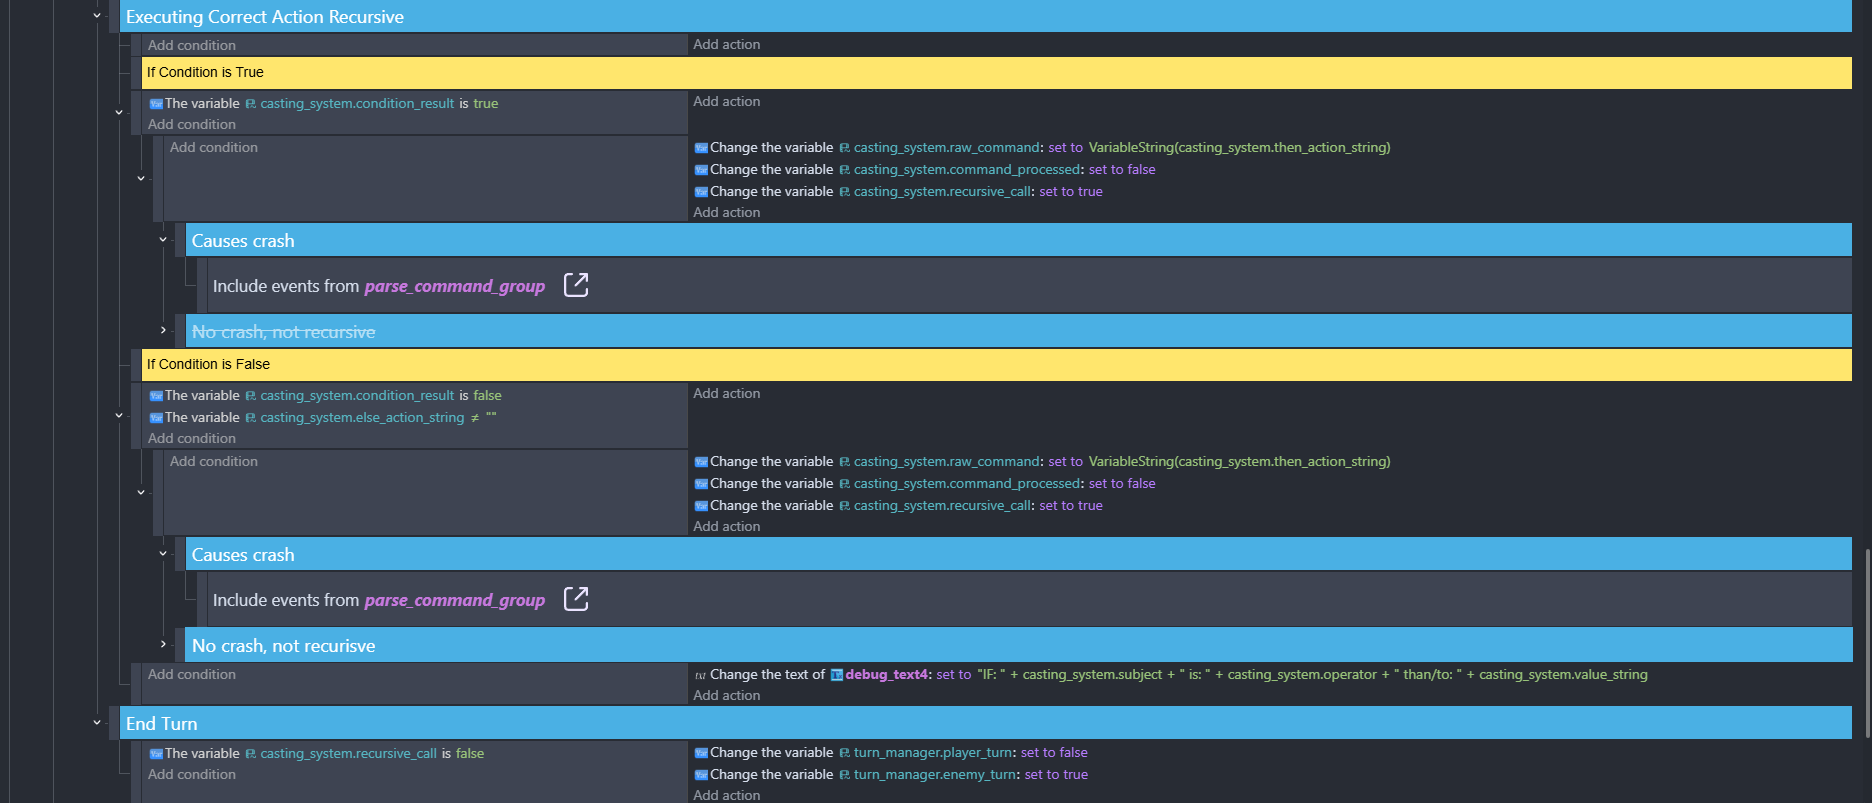This screenshot has width=1872, height=803.
Task: Add action below the debug_text4 action
Action: (727, 696)
